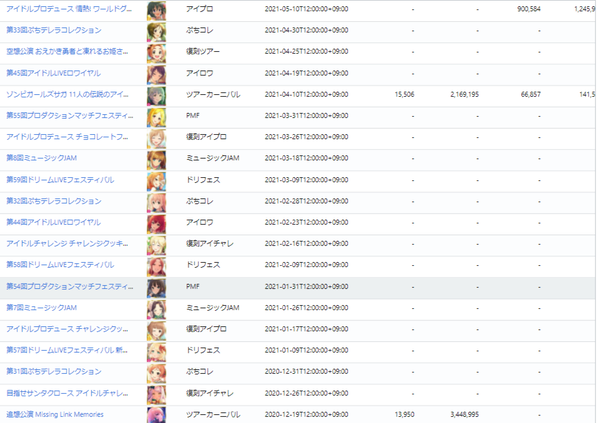Select the value 15,506
Viewport: 600px width, 423px height.
click(x=404, y=94)
